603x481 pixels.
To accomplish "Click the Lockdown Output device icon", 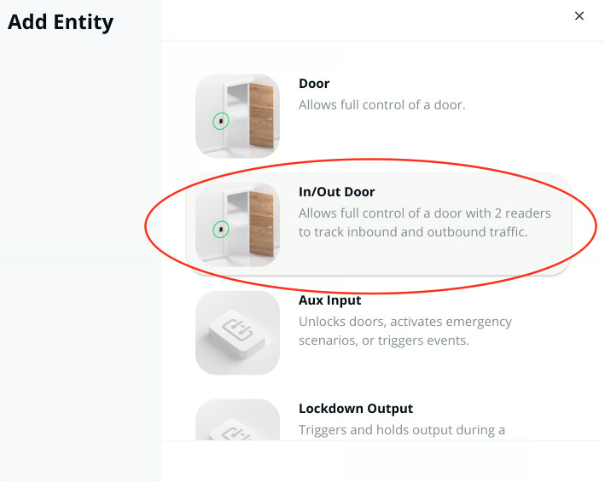I will coord(237,420).
